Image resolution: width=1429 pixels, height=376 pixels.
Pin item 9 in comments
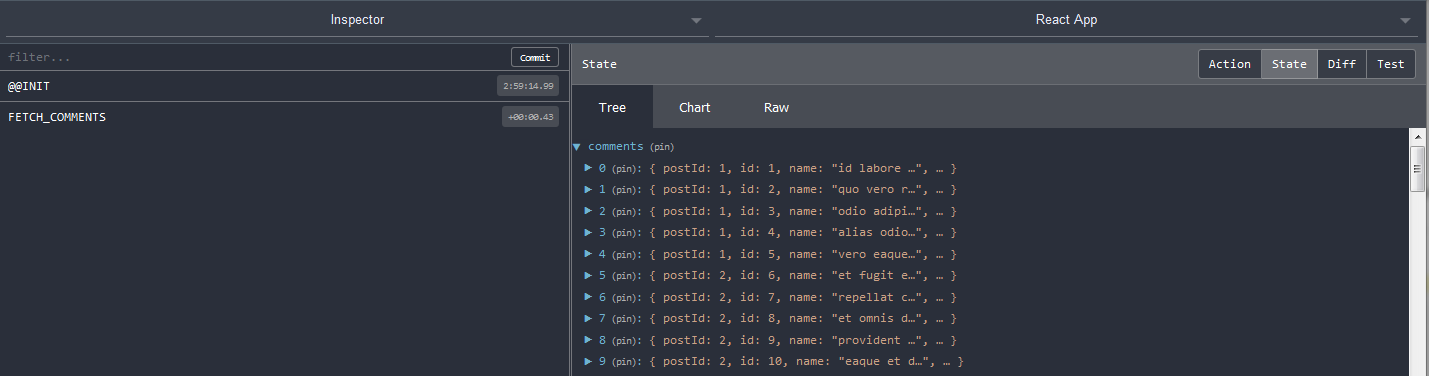[x=624, y=362]
